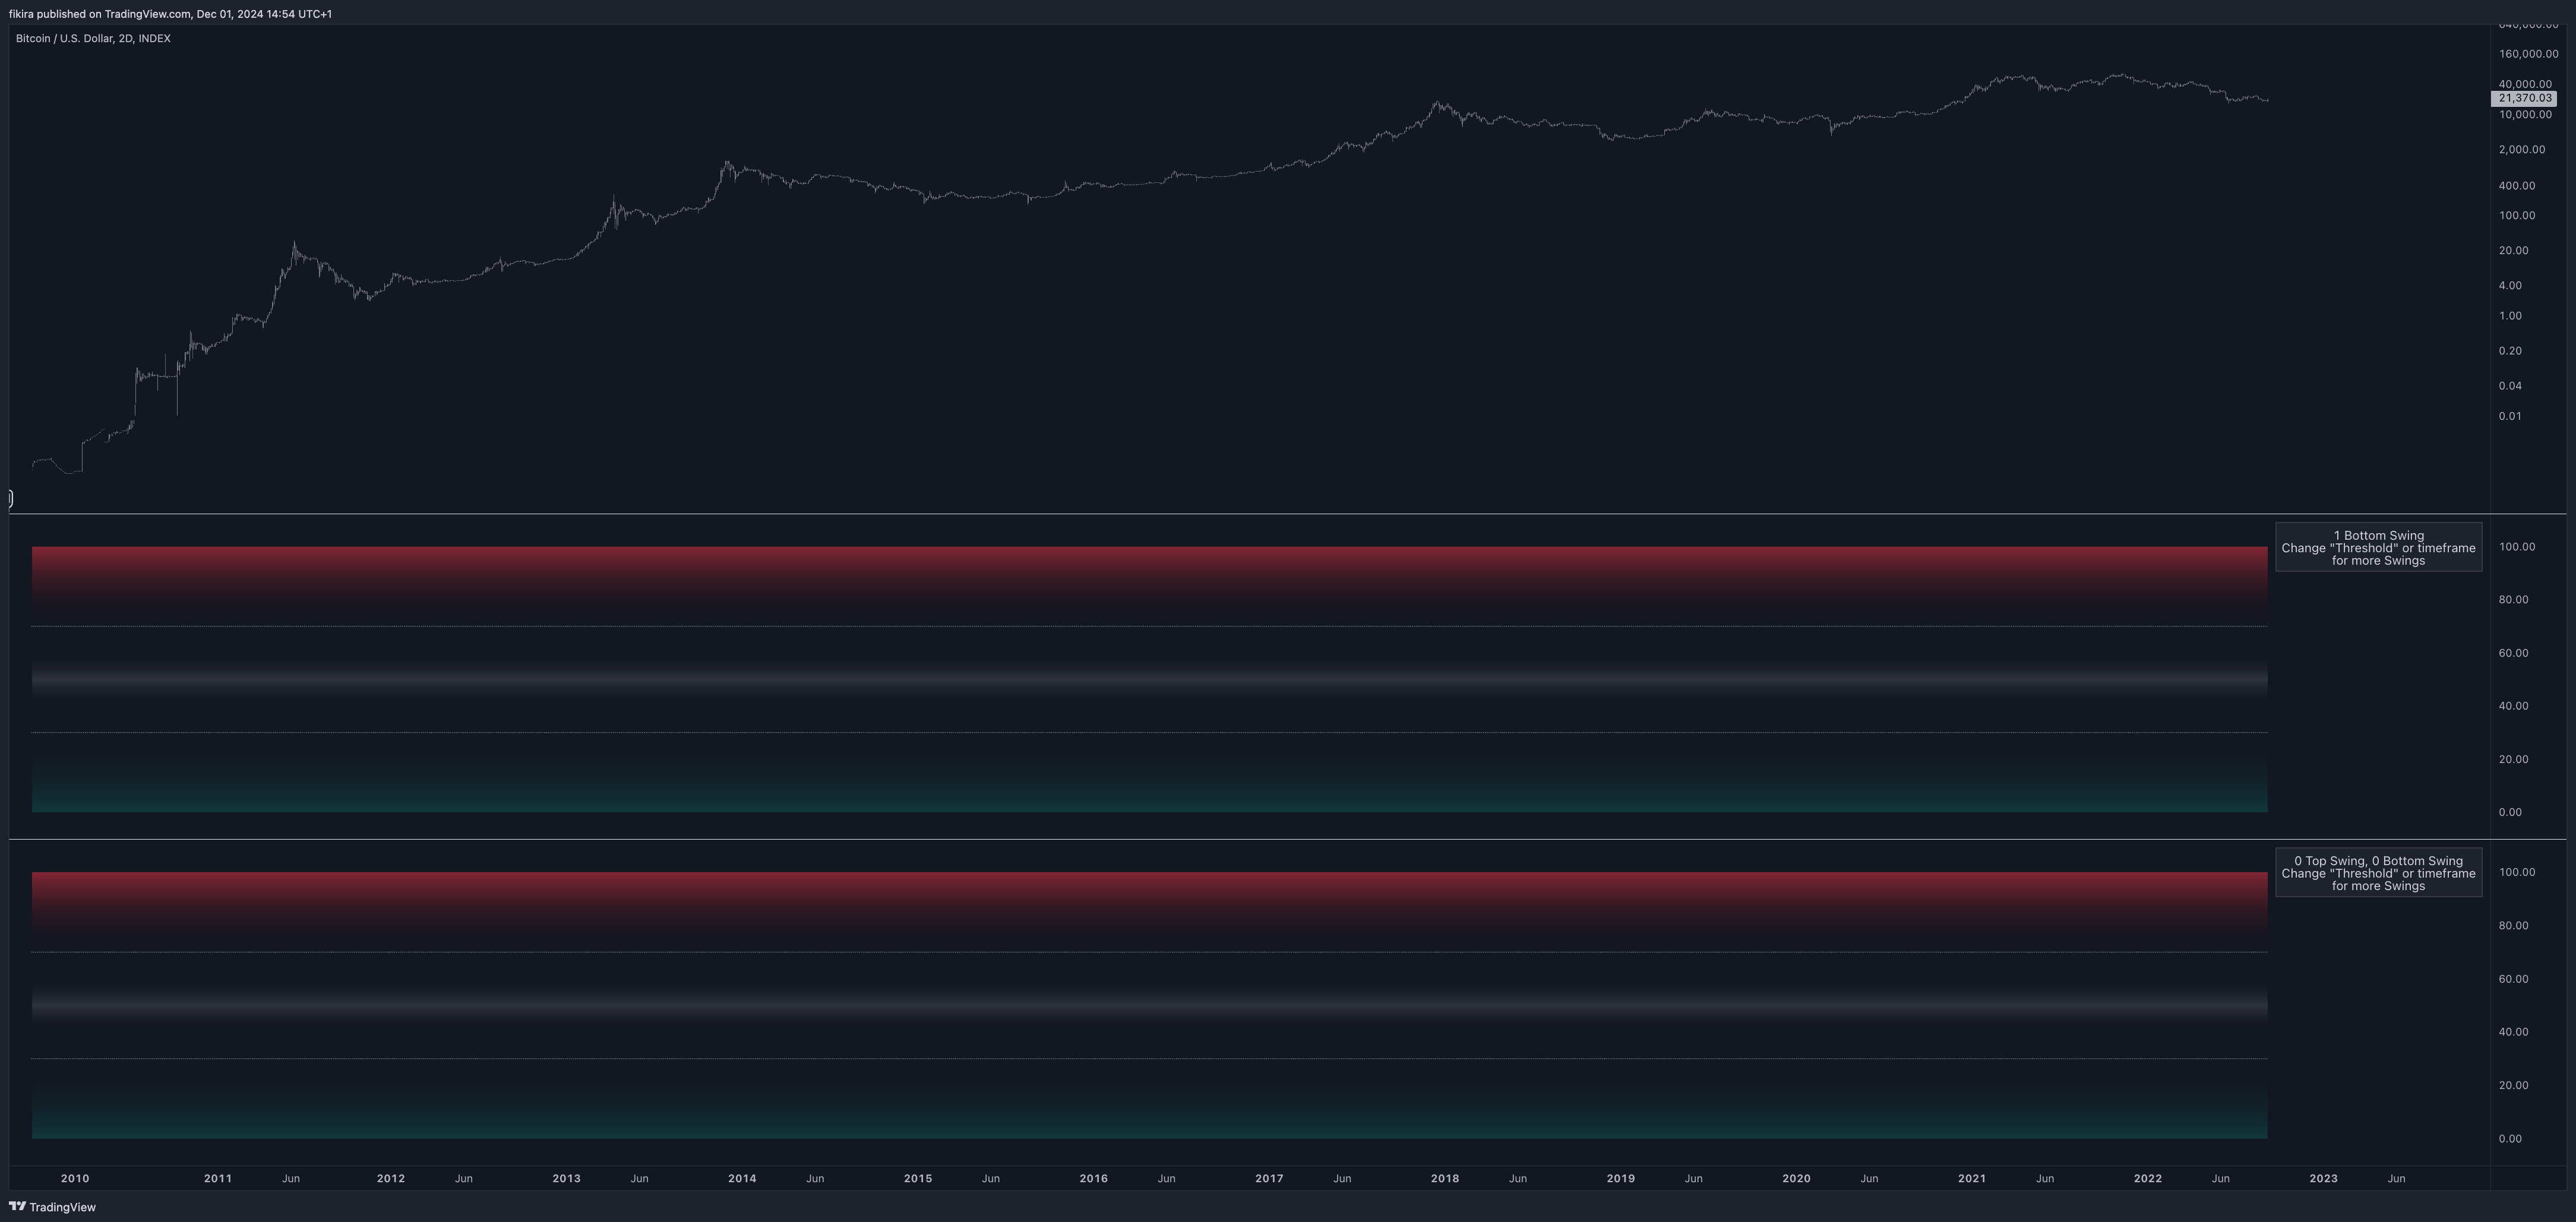Click the 40,000.00 price axis label
Image resolution: width=2576 pixels, height=1222 pixels.
pyautogui.click(x=2525, y=84)
